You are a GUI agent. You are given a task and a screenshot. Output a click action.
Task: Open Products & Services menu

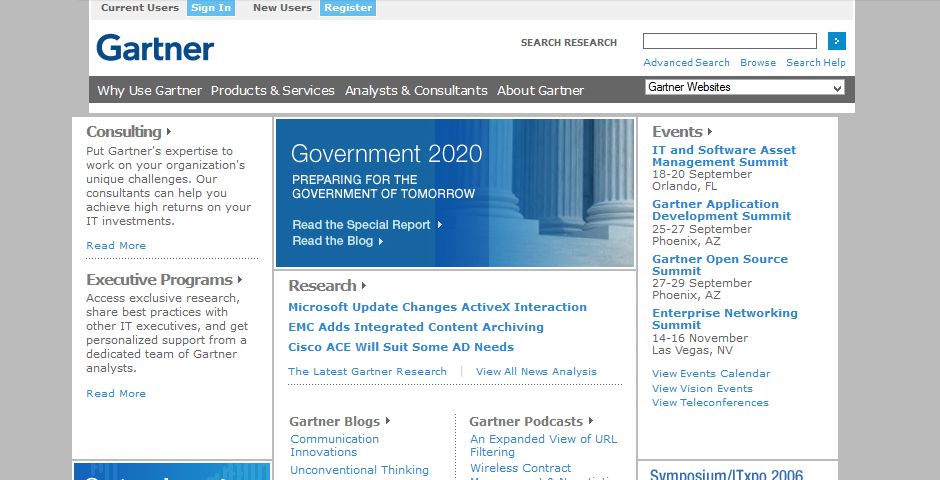(273, 90)
